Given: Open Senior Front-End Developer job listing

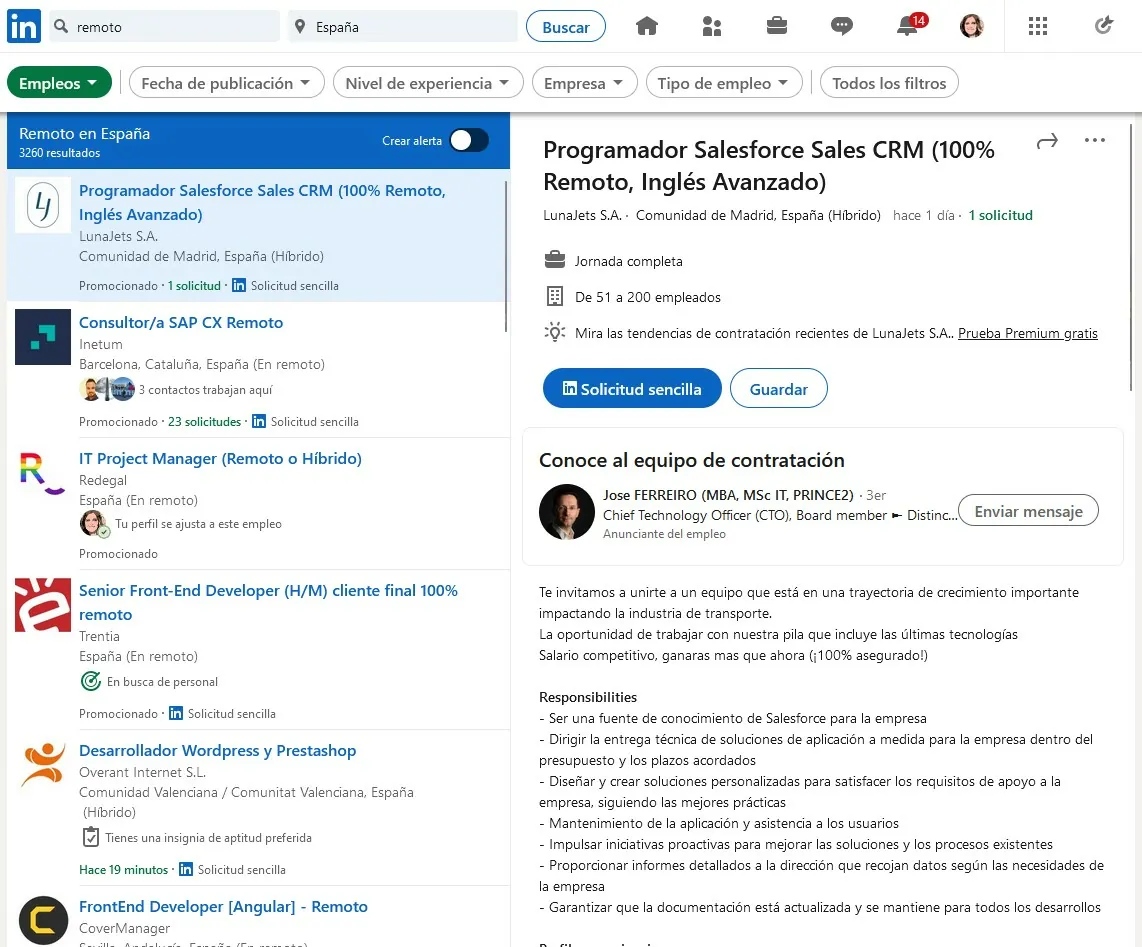Looking at the screenshot, I should coord(268,602).
